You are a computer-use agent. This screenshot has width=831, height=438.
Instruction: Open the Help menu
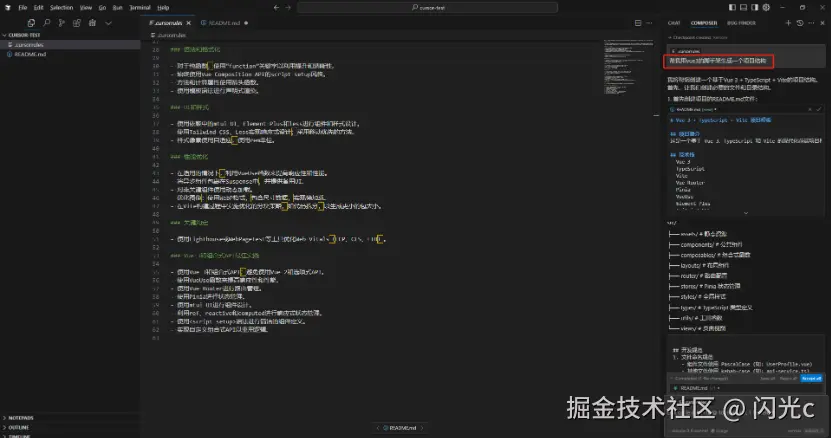point(163,7)
